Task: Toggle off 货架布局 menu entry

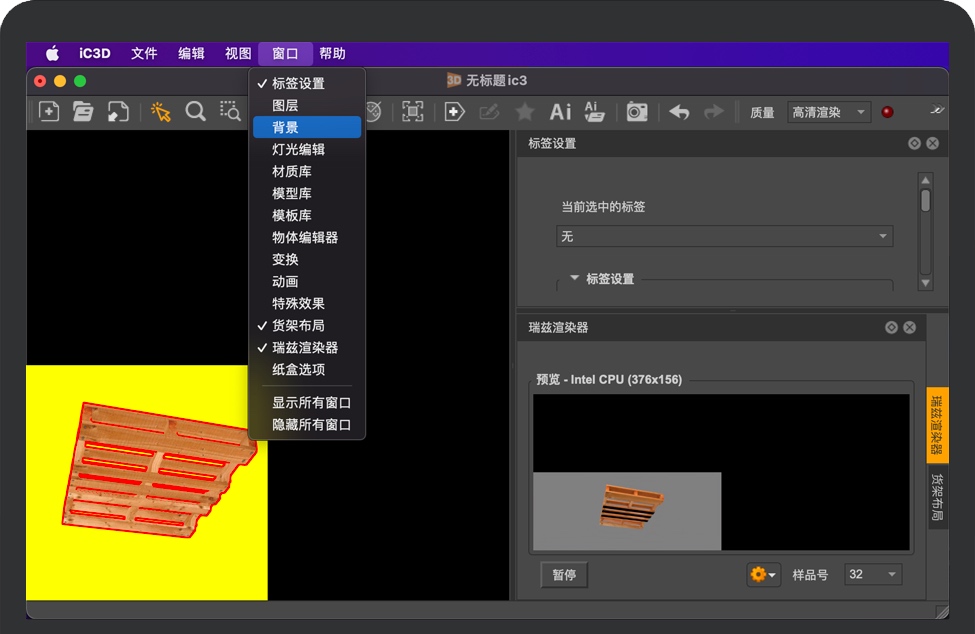Action: [298, 325]
